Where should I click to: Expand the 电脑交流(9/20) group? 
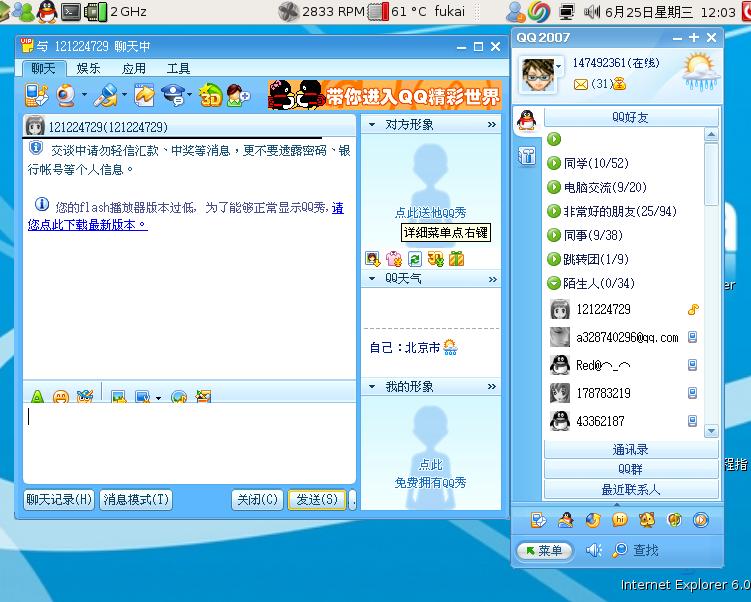click(x=554, y=187)
